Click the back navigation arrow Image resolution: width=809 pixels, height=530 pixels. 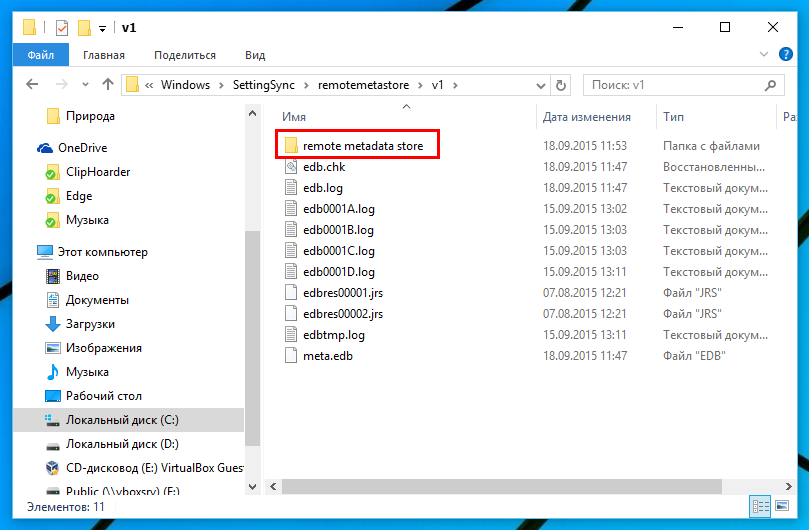click(32, 85)
